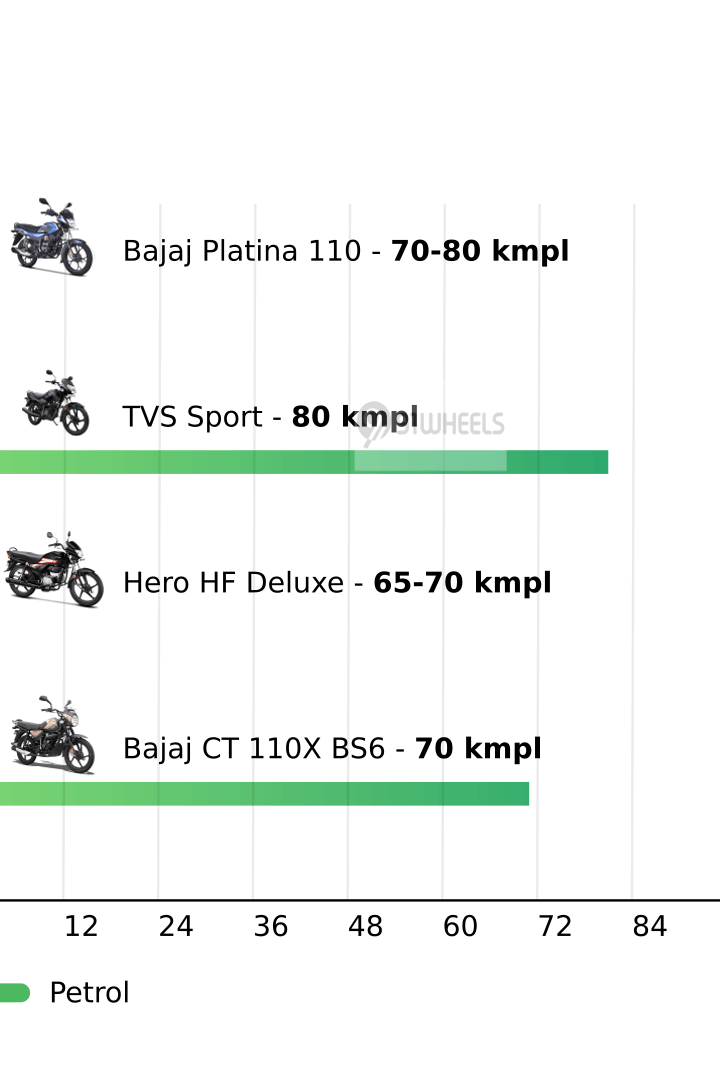Click the 60 value on the axis
This screenshot has width=720, height=1090.
460,927
